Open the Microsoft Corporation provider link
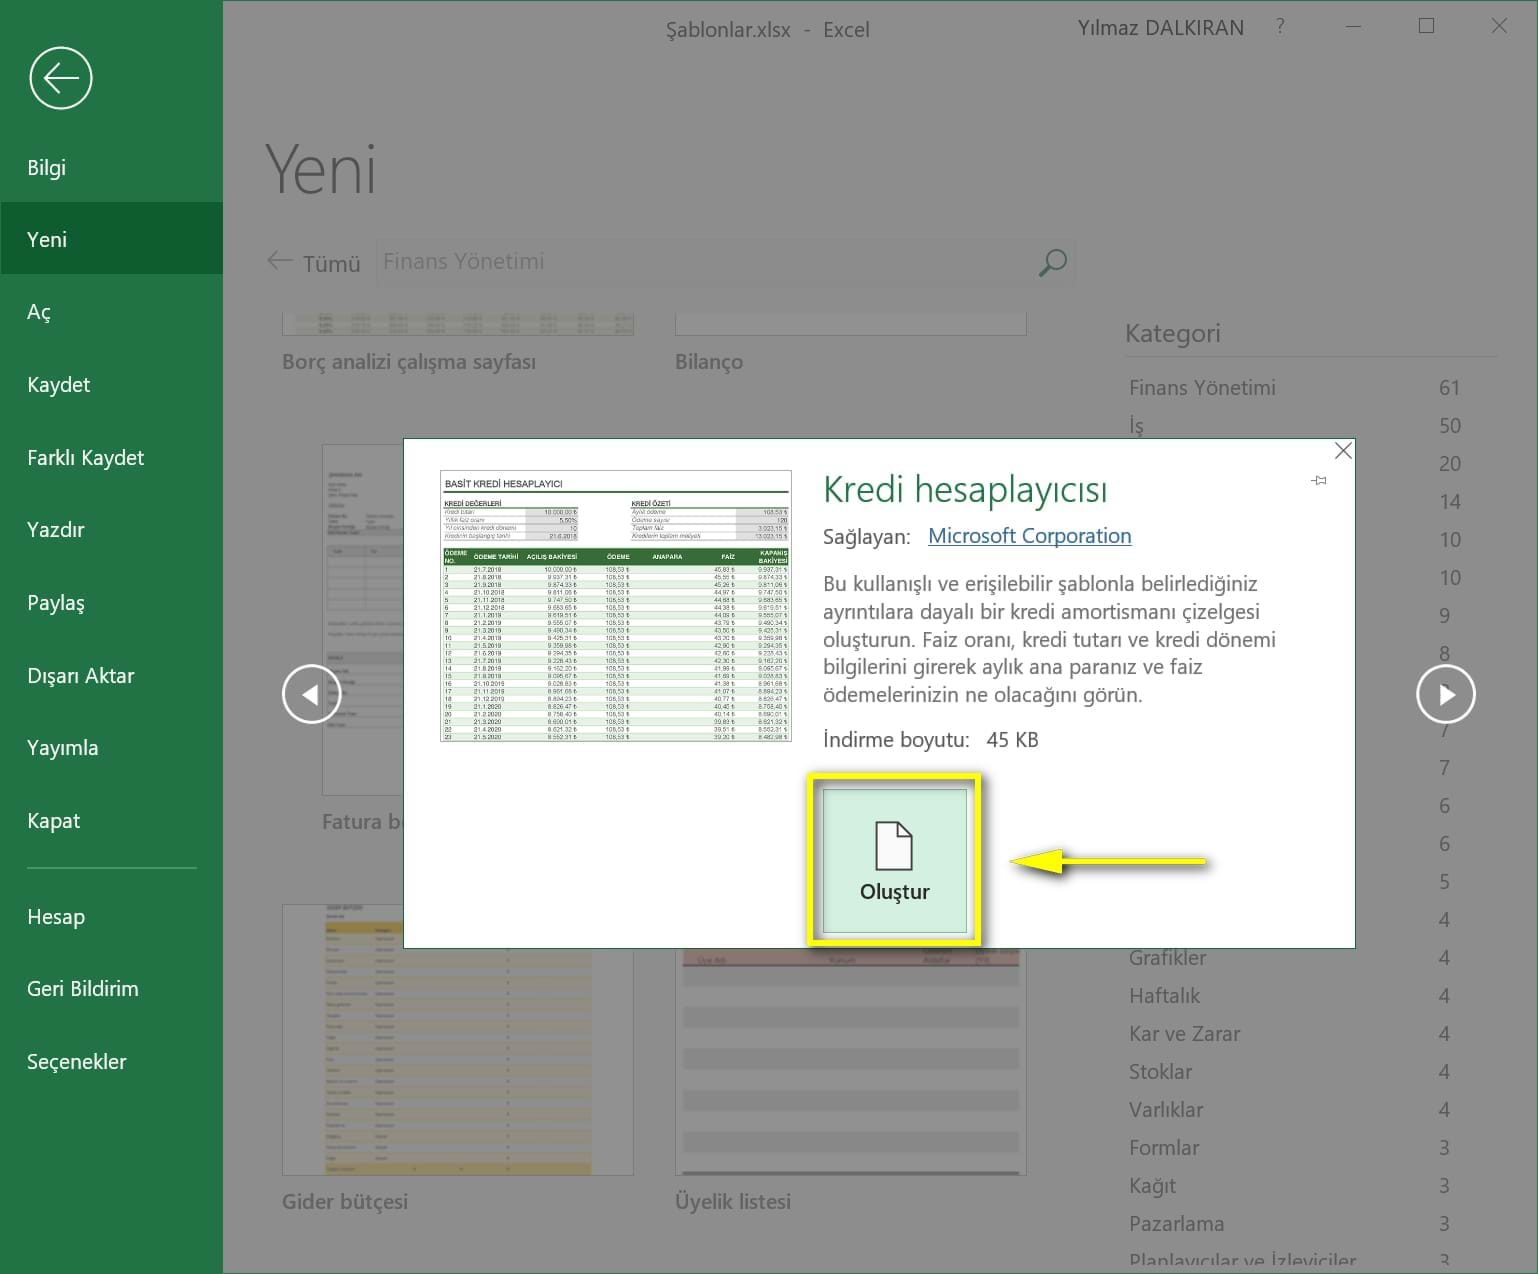Viewport: 1538px width, 1274px height. tap(1030, 536)
